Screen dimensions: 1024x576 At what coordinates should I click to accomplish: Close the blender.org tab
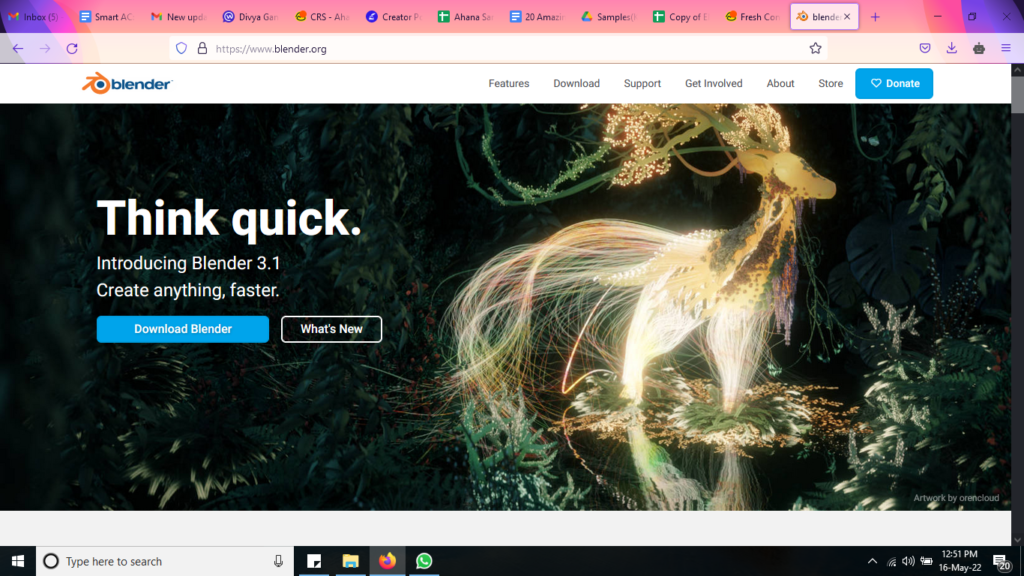(x=847, y=17)
